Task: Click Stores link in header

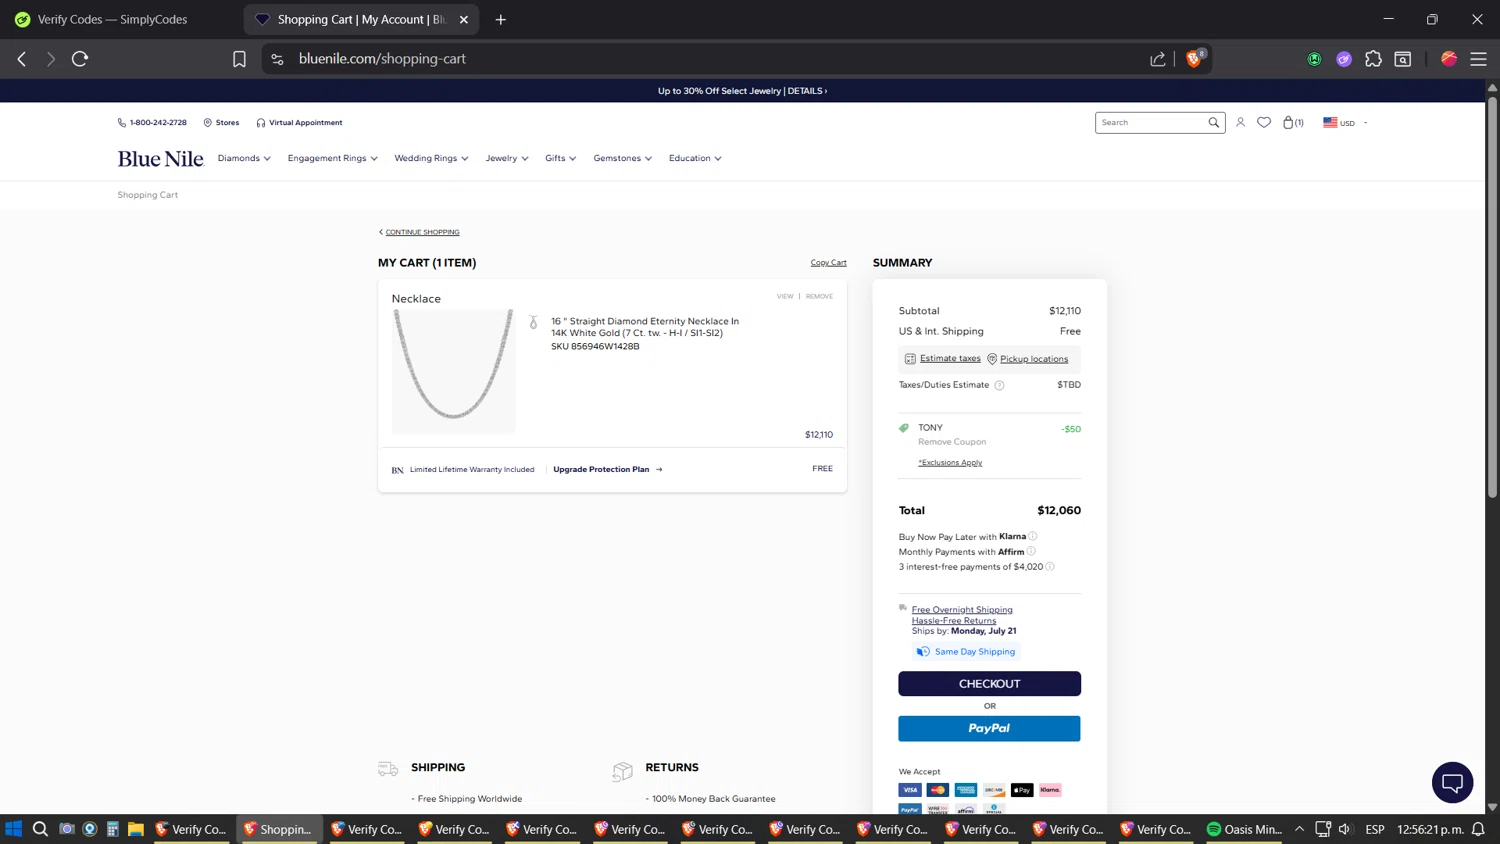Action: tap(221, 123)
